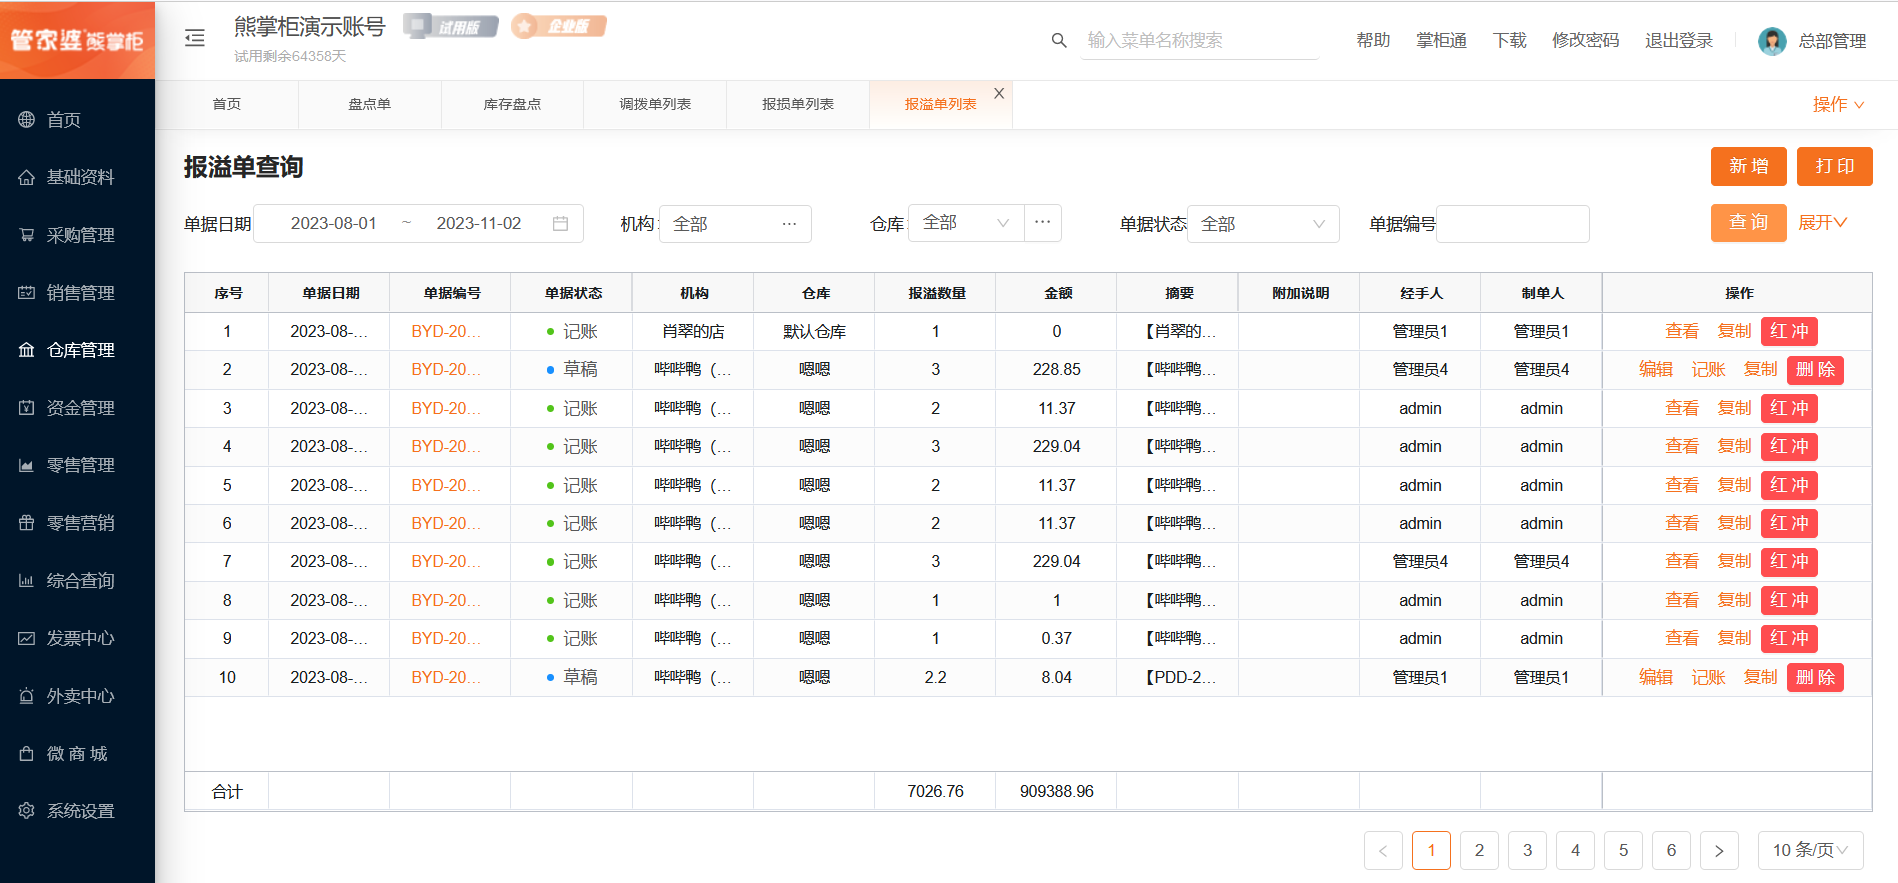The image size is (1898, 883).
Task: Click the end date 2023-11-02 field
Action: pyautogui.click(x=479, y=224)
